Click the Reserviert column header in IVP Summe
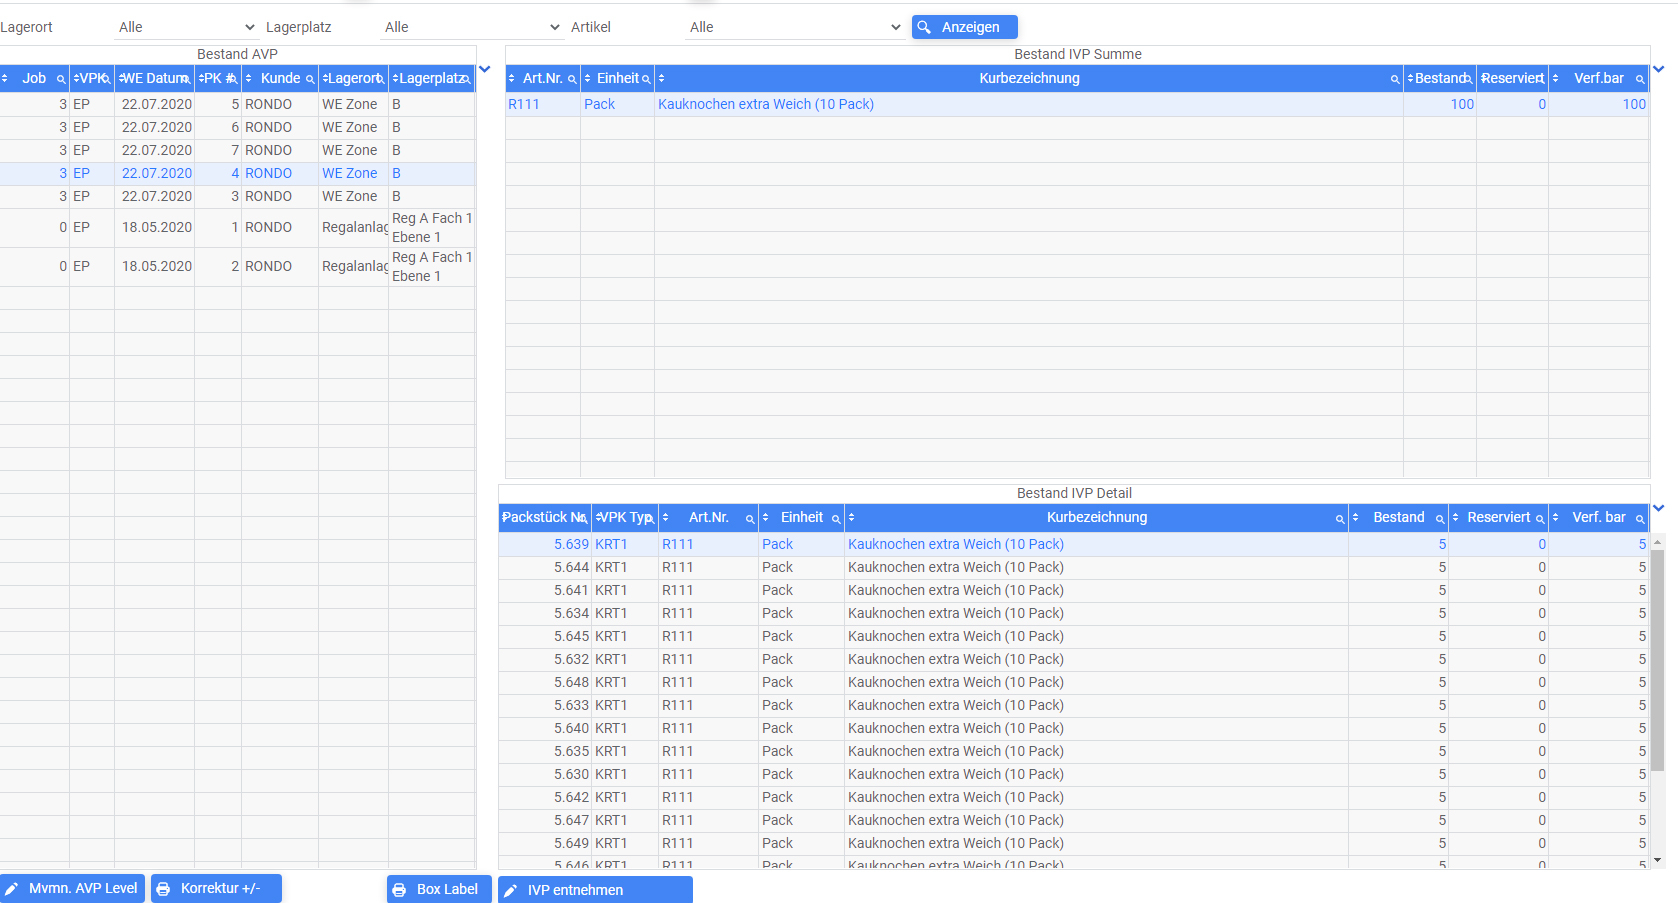Screen dimensions: 1678x903 tap(1512, 78)
